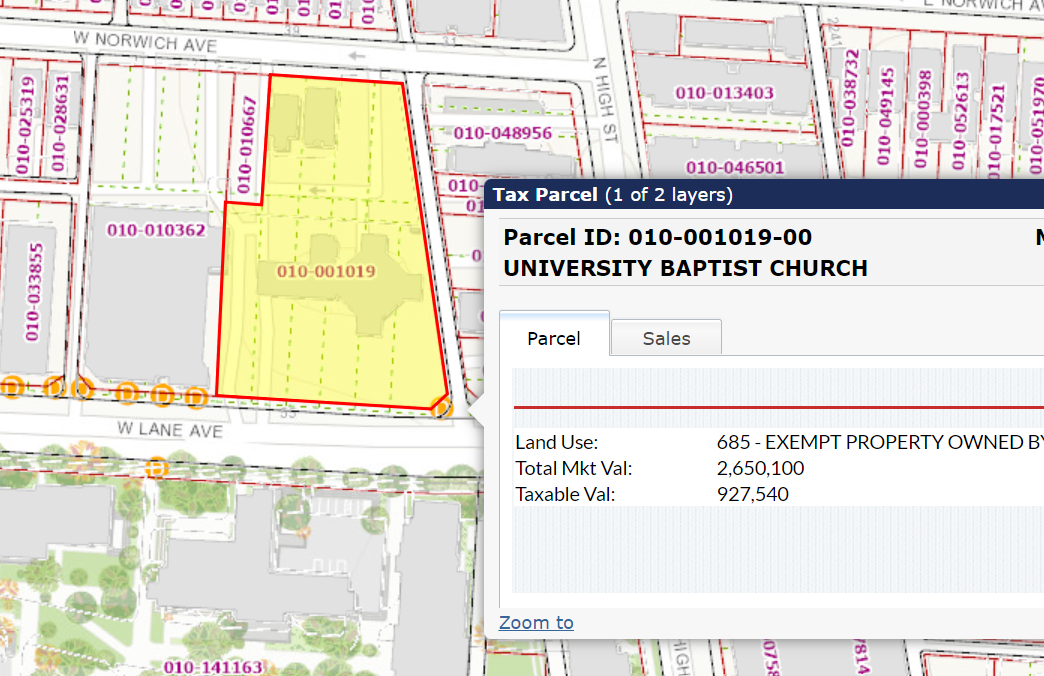Image resolution: width=1044 pixels, height=676 pixels.
Task: Click the Zoom to link
Action: pos(536,623)
